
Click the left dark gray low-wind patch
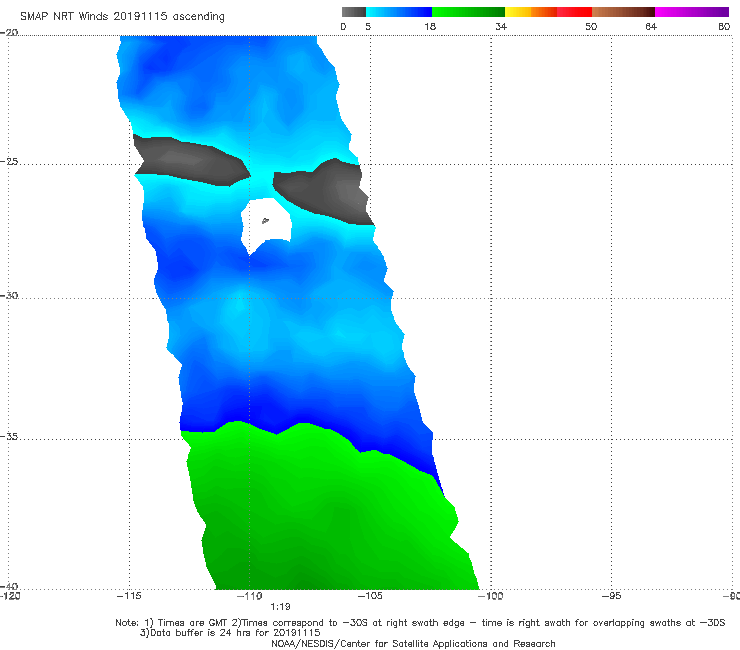pos(191,160)
